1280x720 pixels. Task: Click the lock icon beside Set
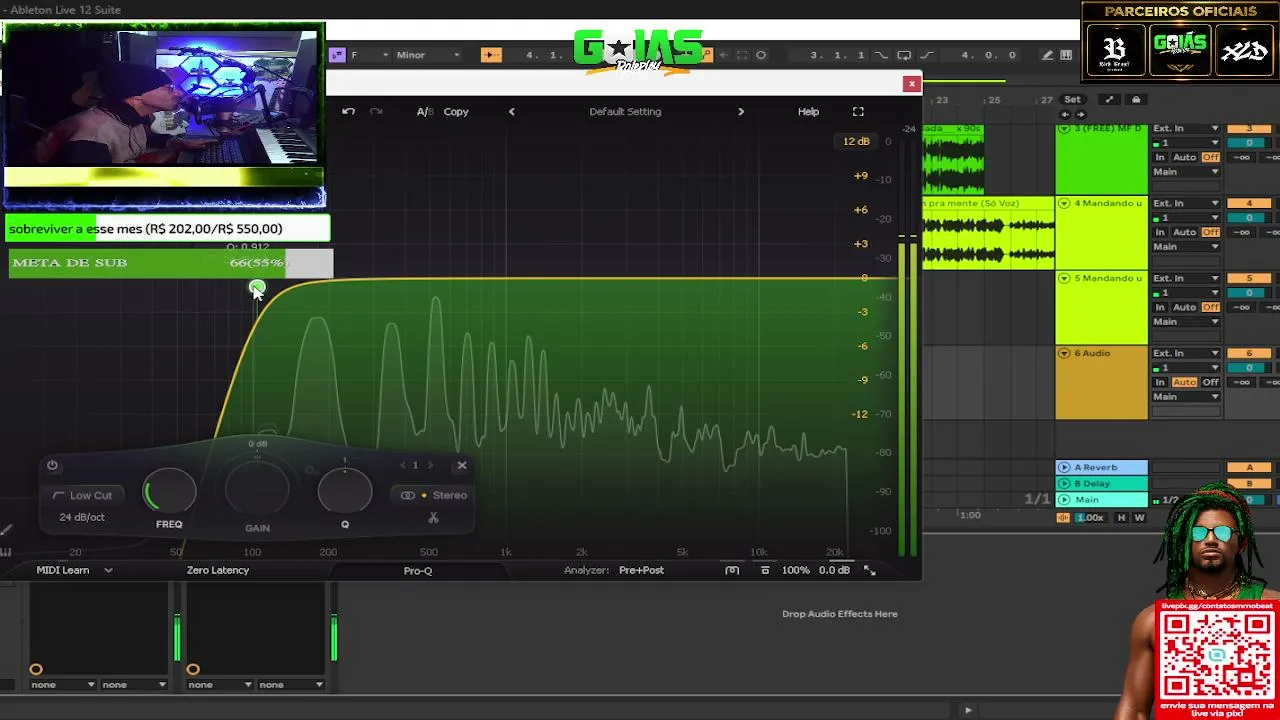click(1136, 100)
